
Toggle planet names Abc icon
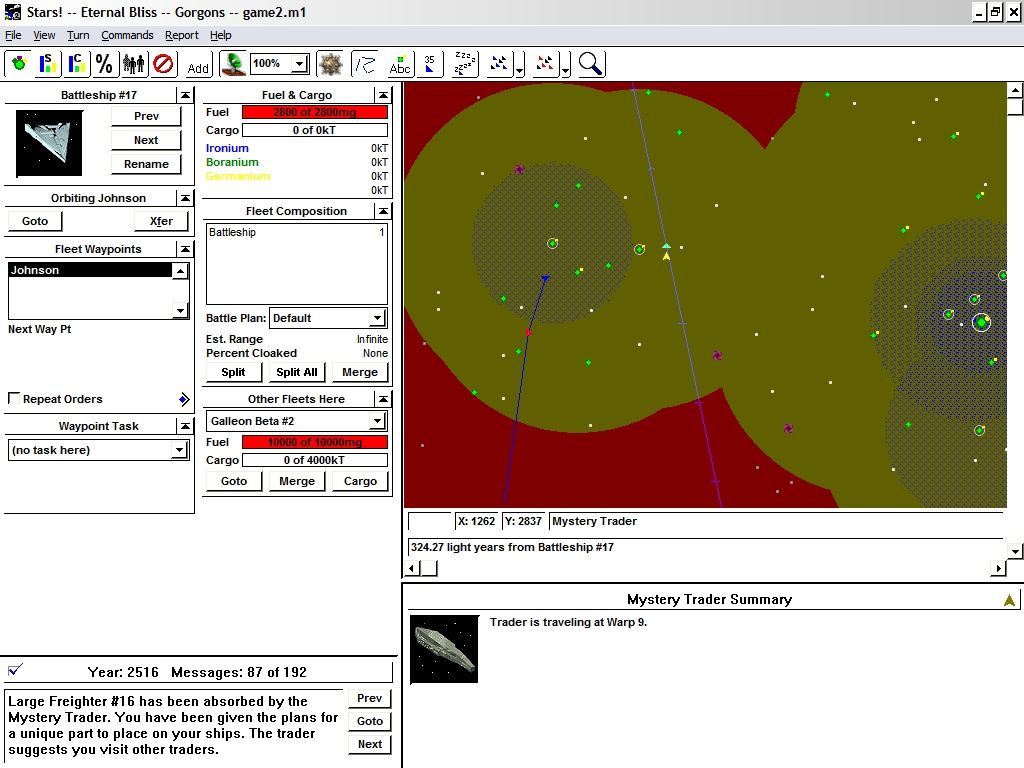click(x=399, y=64)
